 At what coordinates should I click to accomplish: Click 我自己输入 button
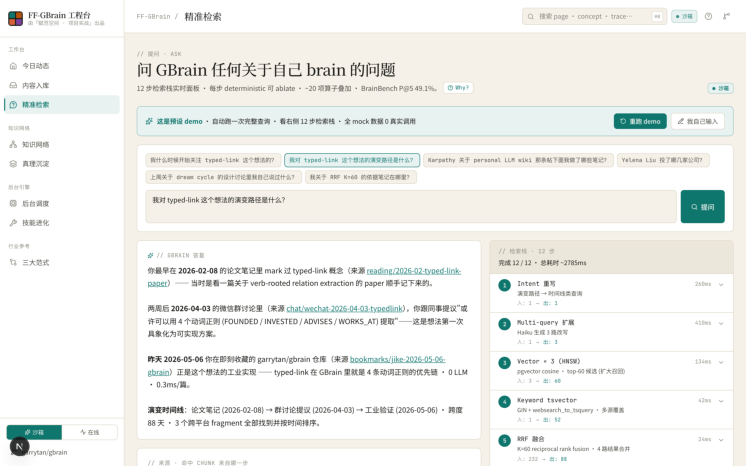[697, 121]
